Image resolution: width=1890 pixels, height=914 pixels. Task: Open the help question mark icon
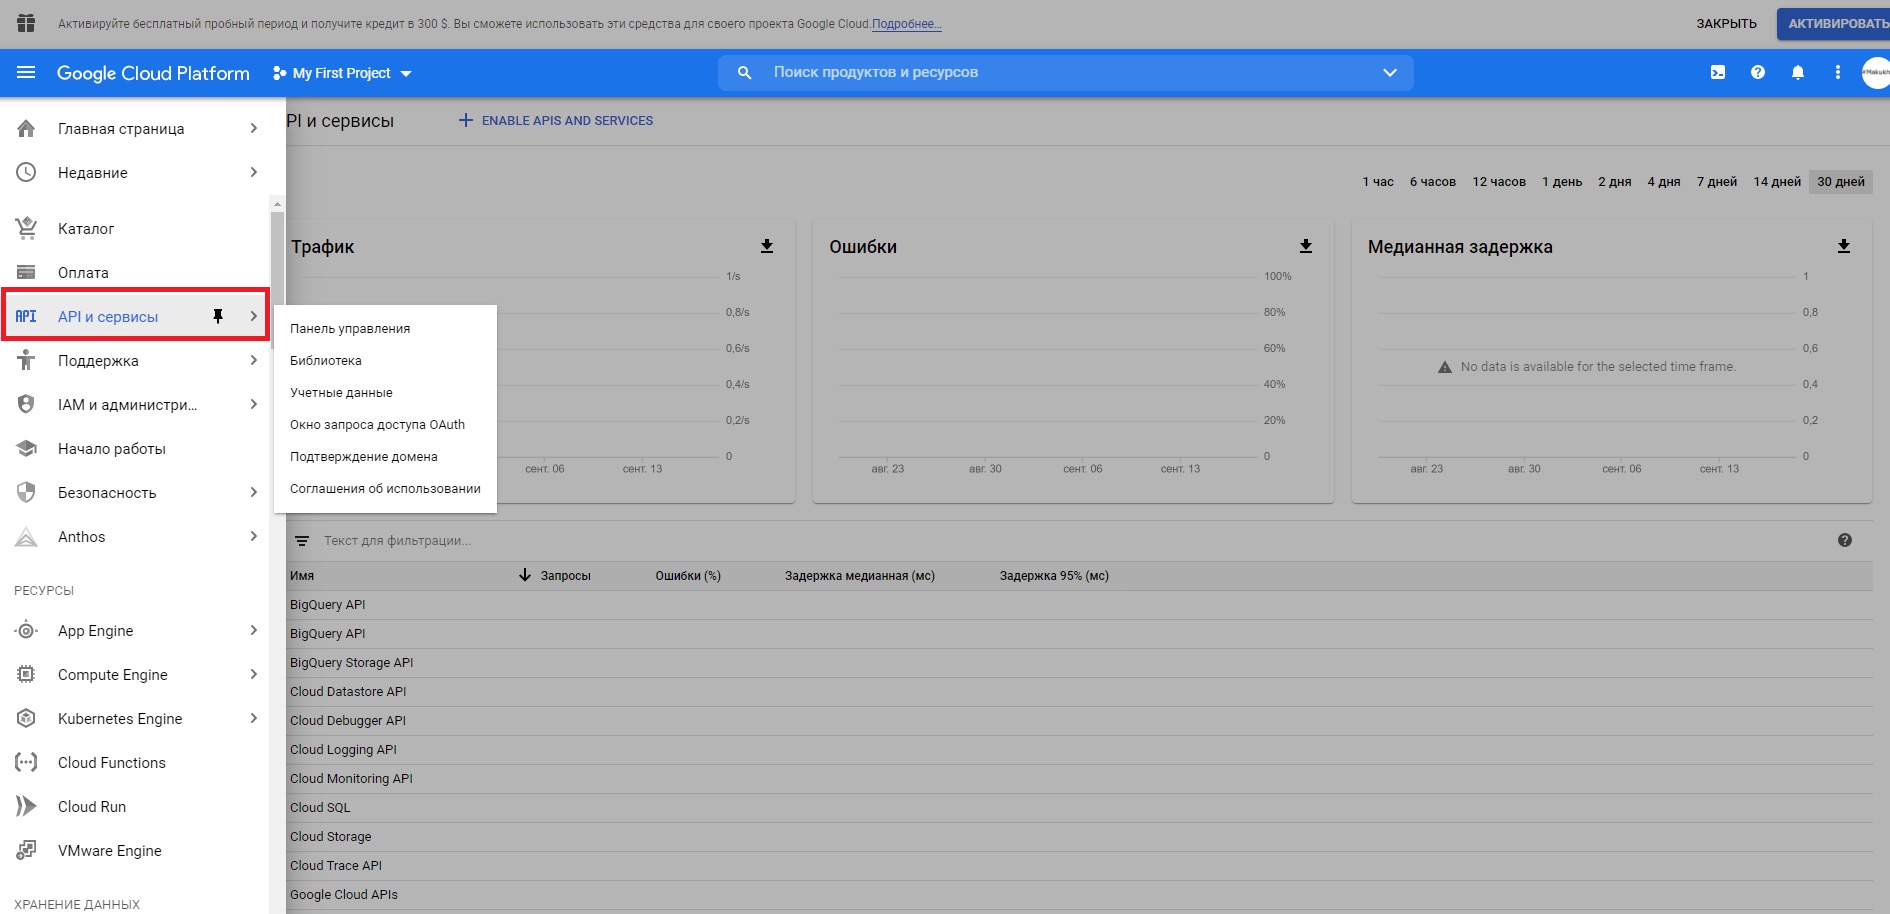pos(1758,73)
